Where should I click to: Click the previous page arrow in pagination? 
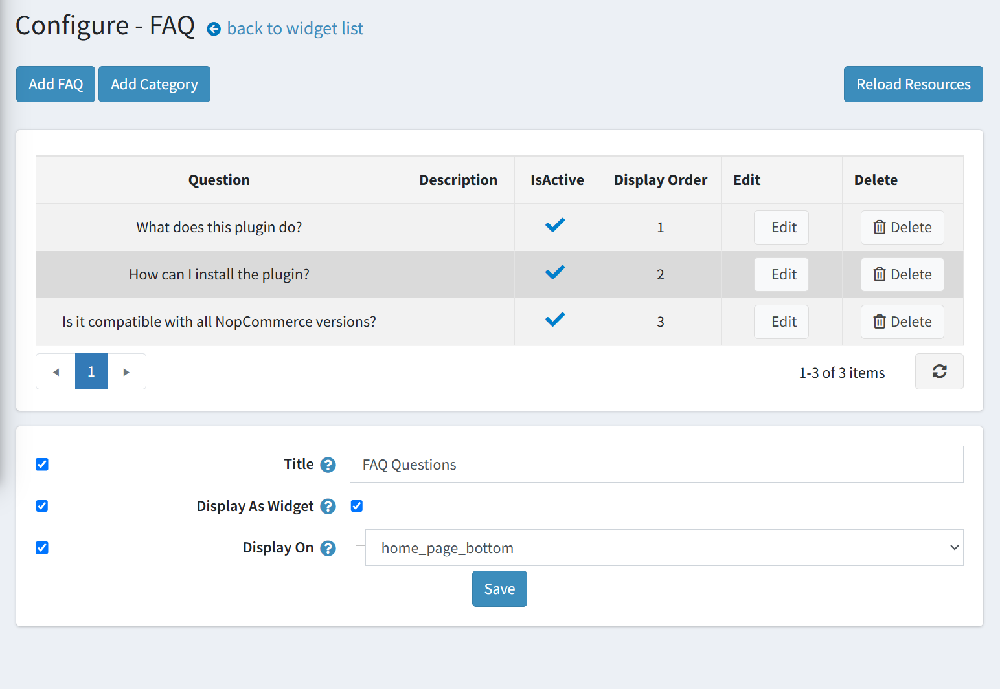(x=56, y=371)
